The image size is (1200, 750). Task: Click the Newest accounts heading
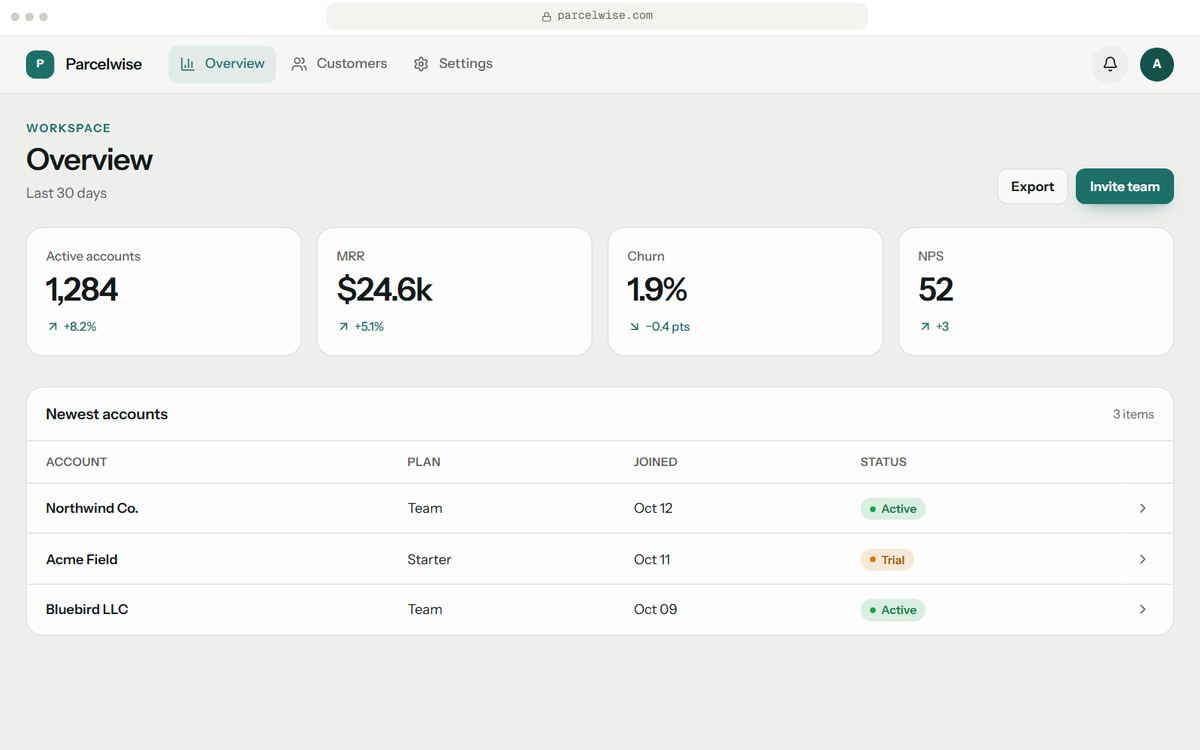[107, 414]
